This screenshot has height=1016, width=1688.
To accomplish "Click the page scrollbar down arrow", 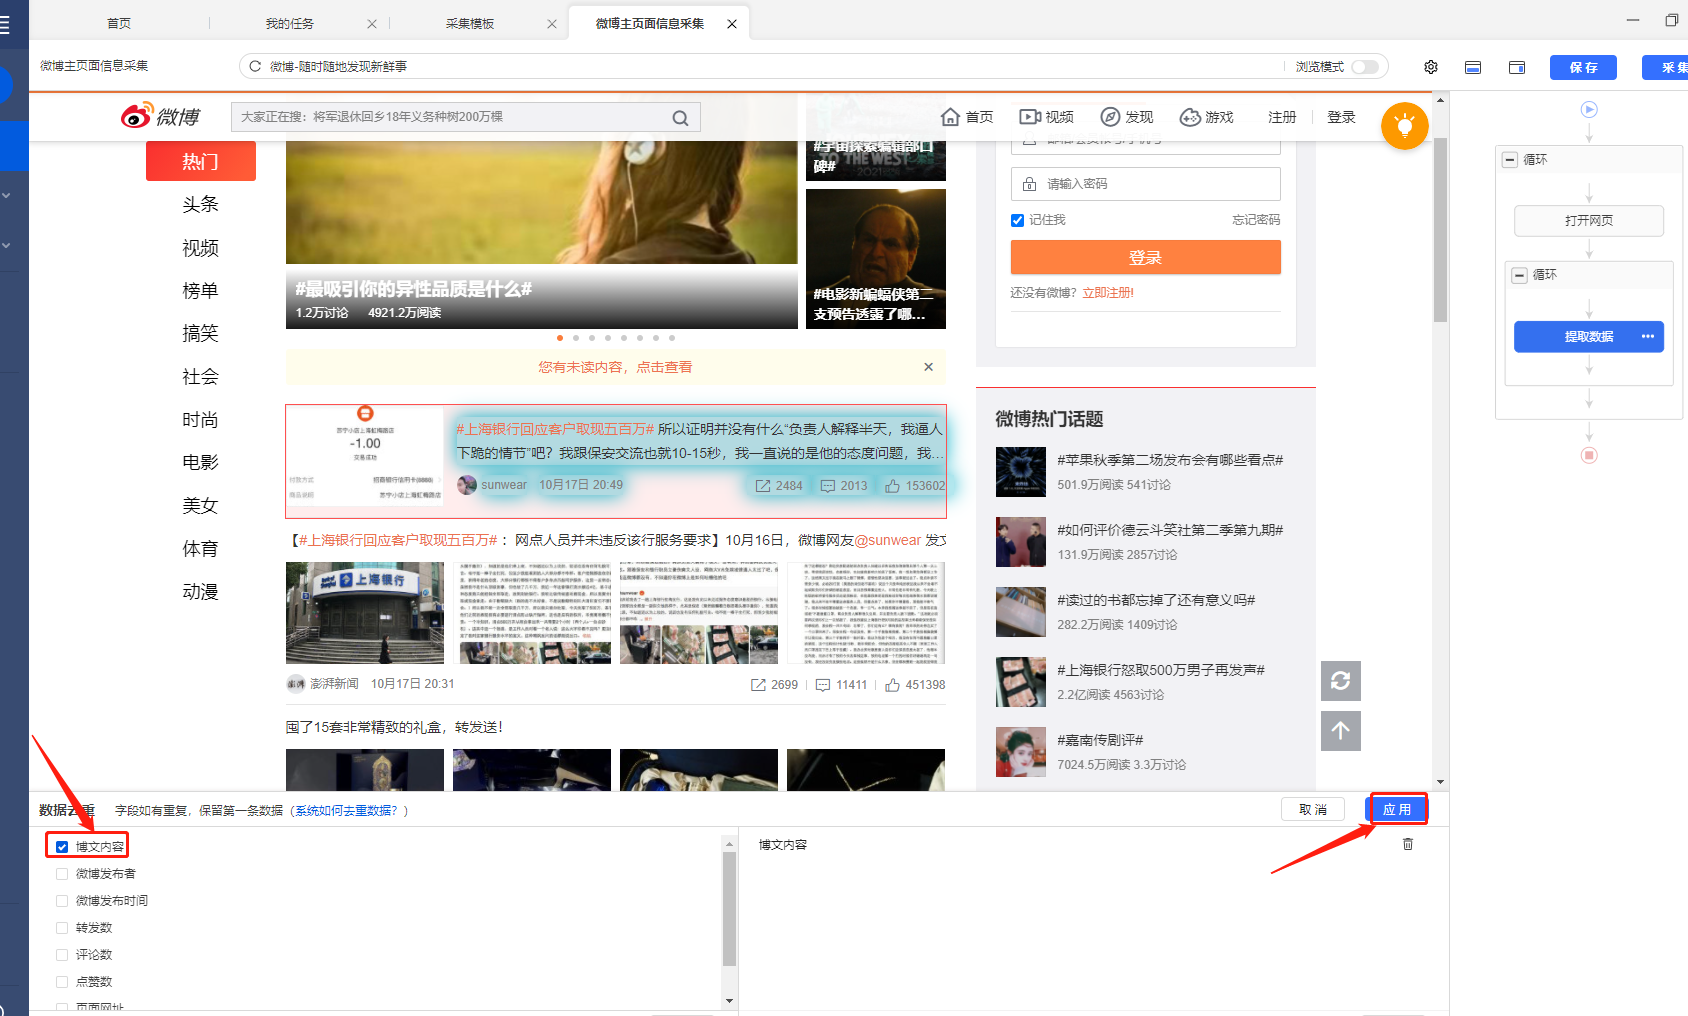I will 1440,782.
